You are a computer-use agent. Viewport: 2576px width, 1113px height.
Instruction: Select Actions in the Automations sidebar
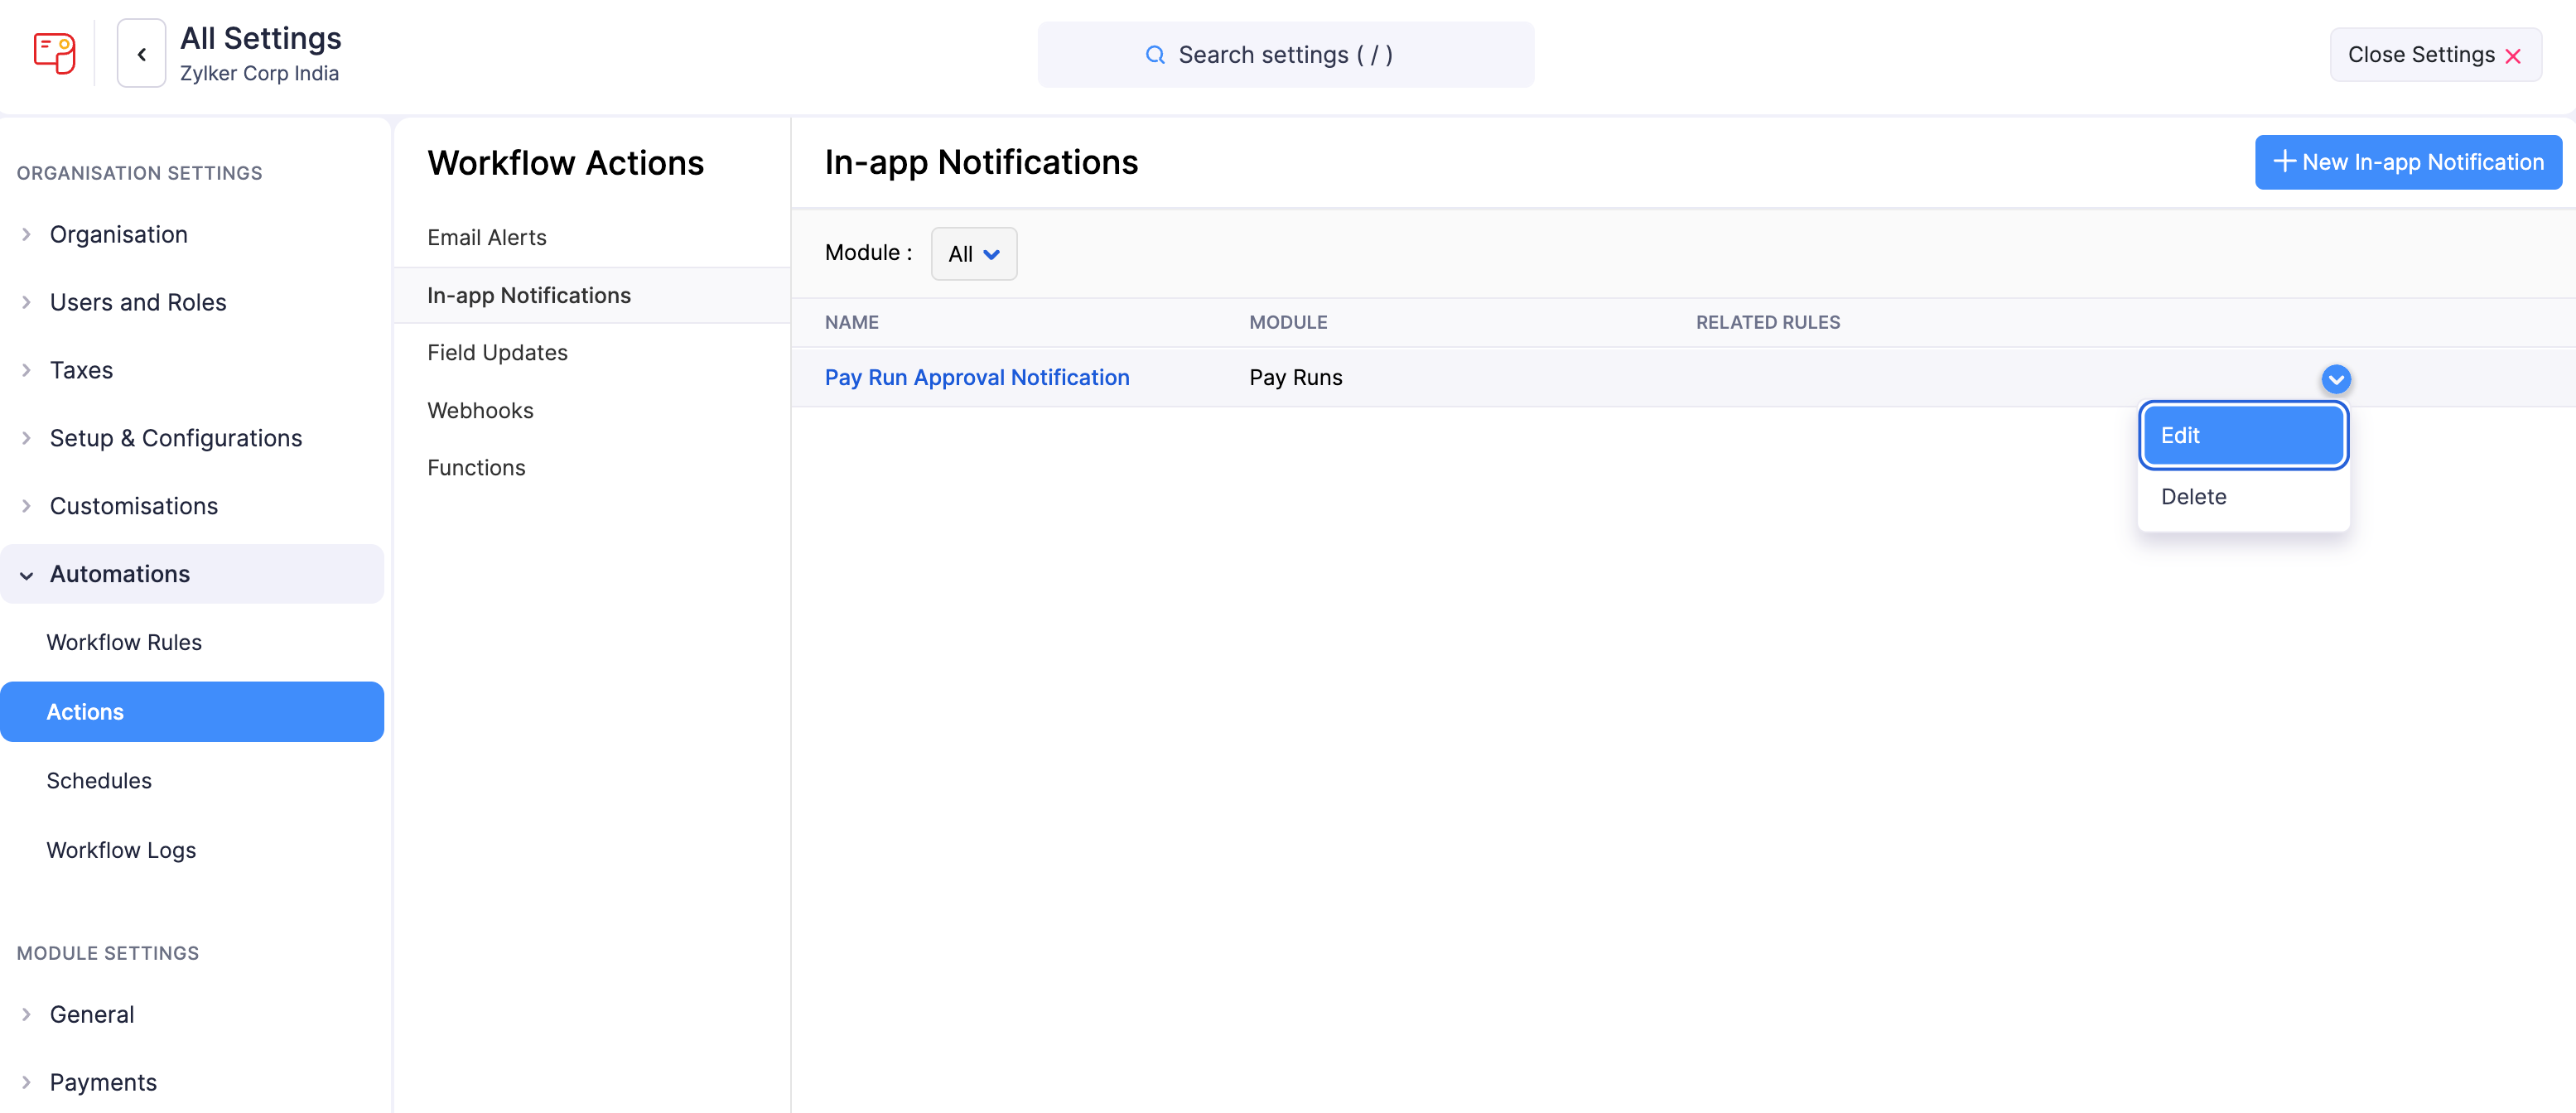tap(192, 712)
